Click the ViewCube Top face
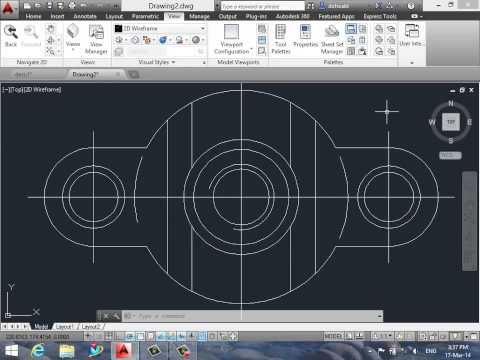480x360 pixels. point(451,122)
